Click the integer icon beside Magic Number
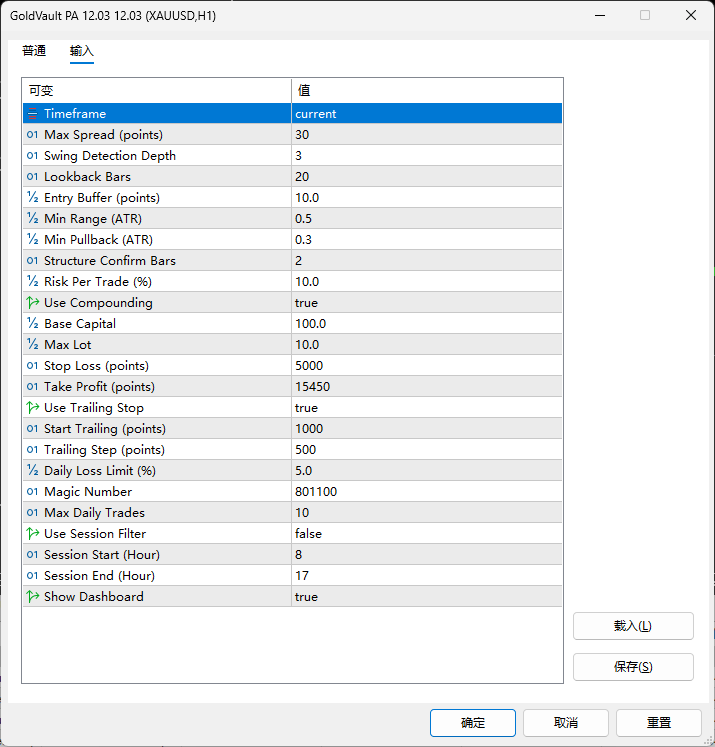 (32, 492)
